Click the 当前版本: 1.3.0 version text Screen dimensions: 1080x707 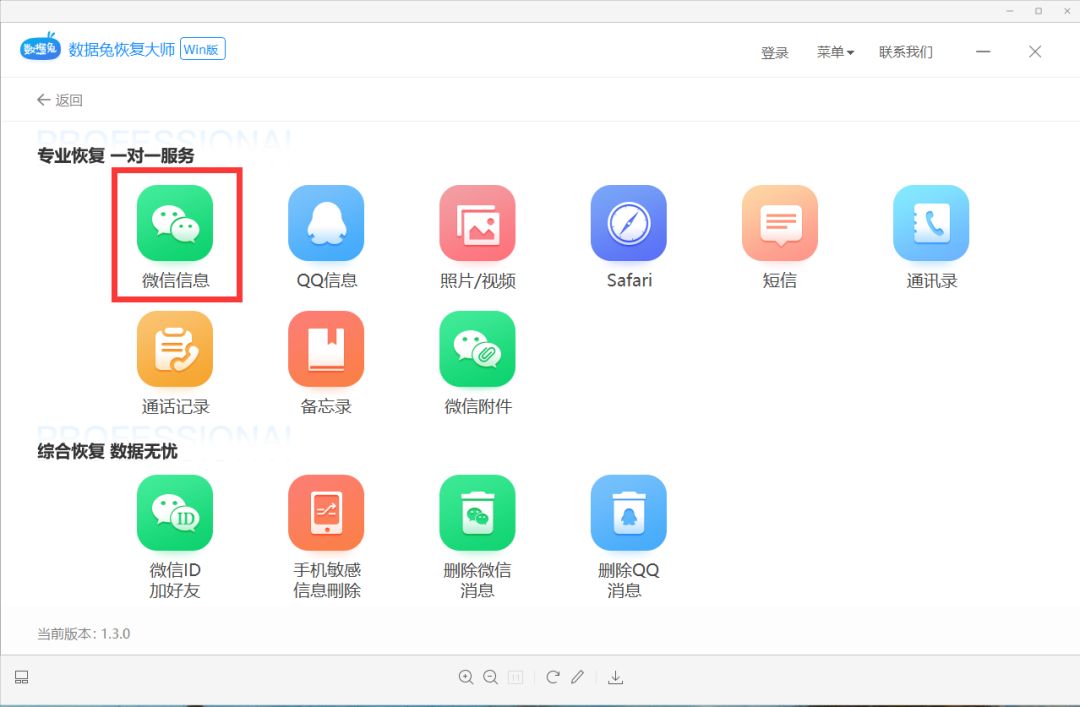(x=83, y=634)
